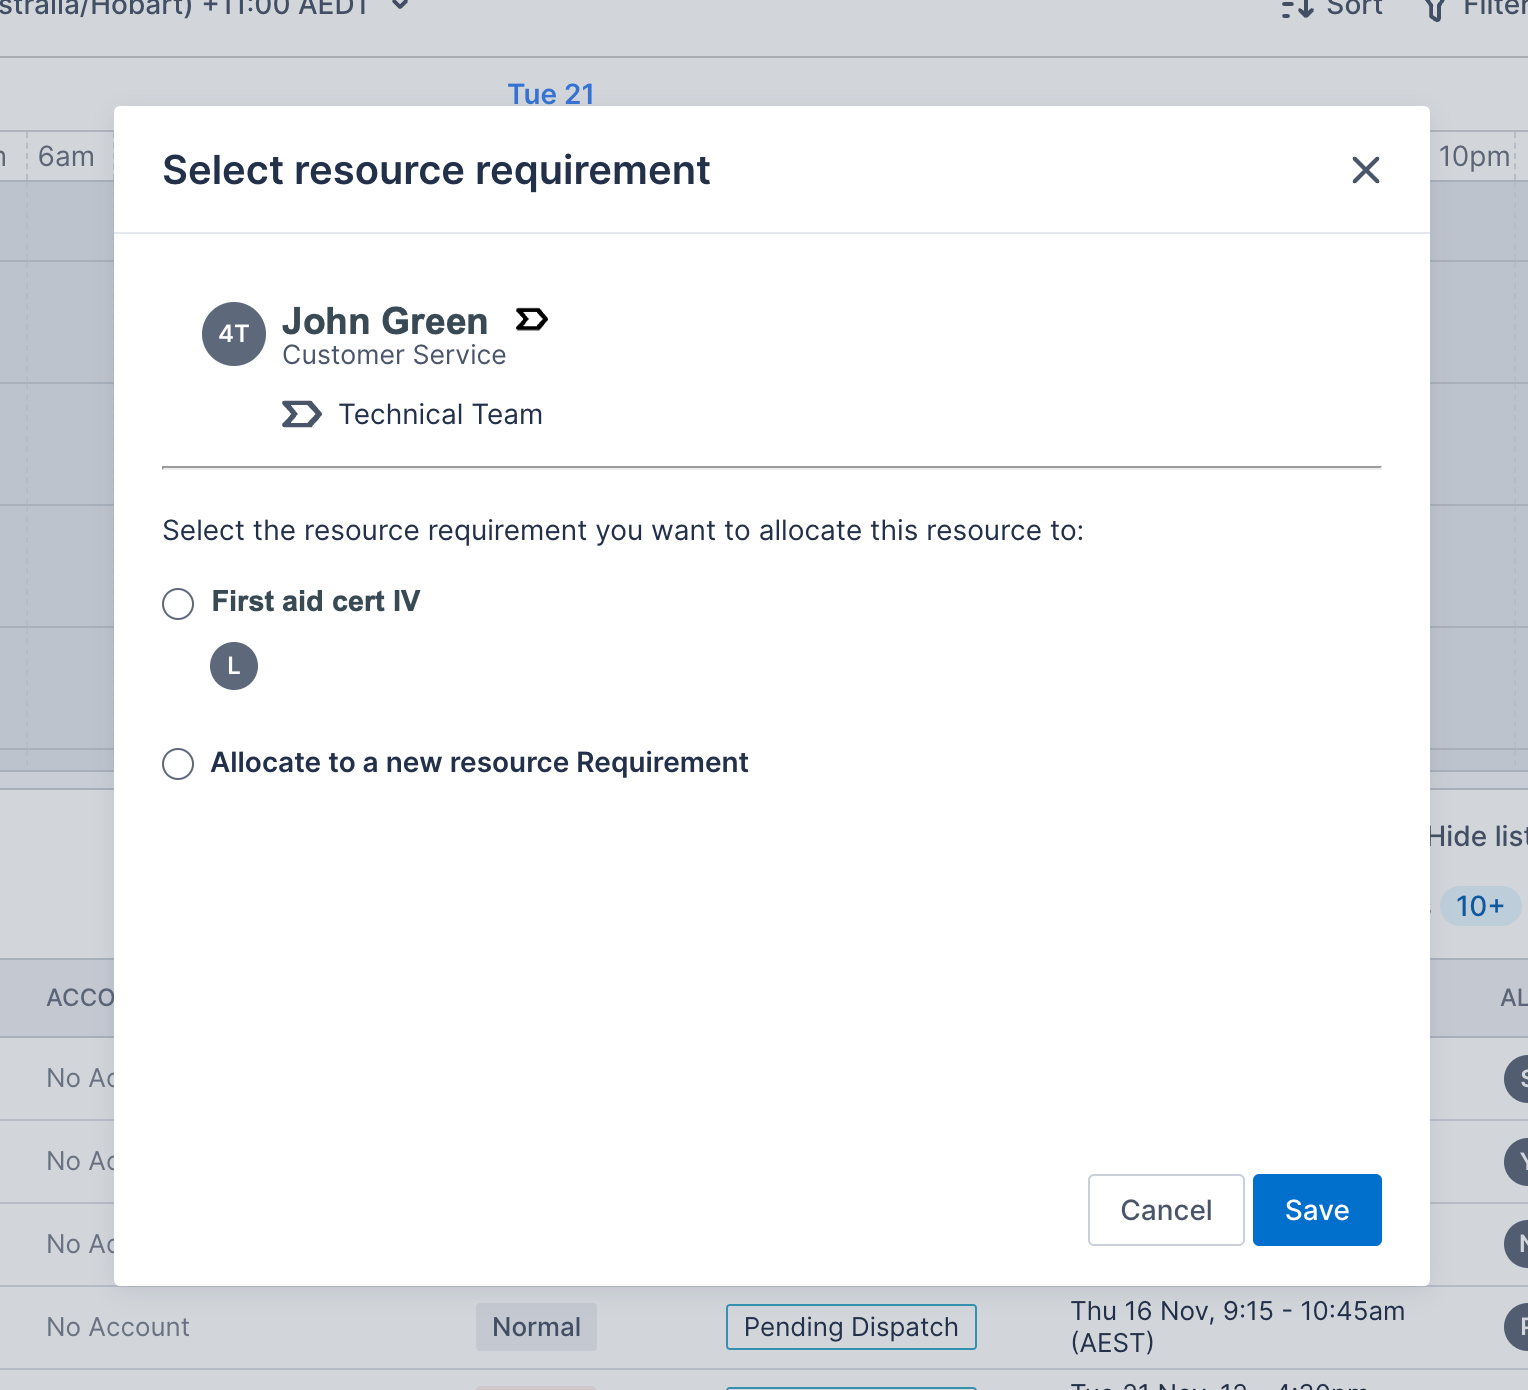This screenshot has width=1528, height=1390.
Task: Click John Green's 4T avatar icon
Action: [233, 334]
